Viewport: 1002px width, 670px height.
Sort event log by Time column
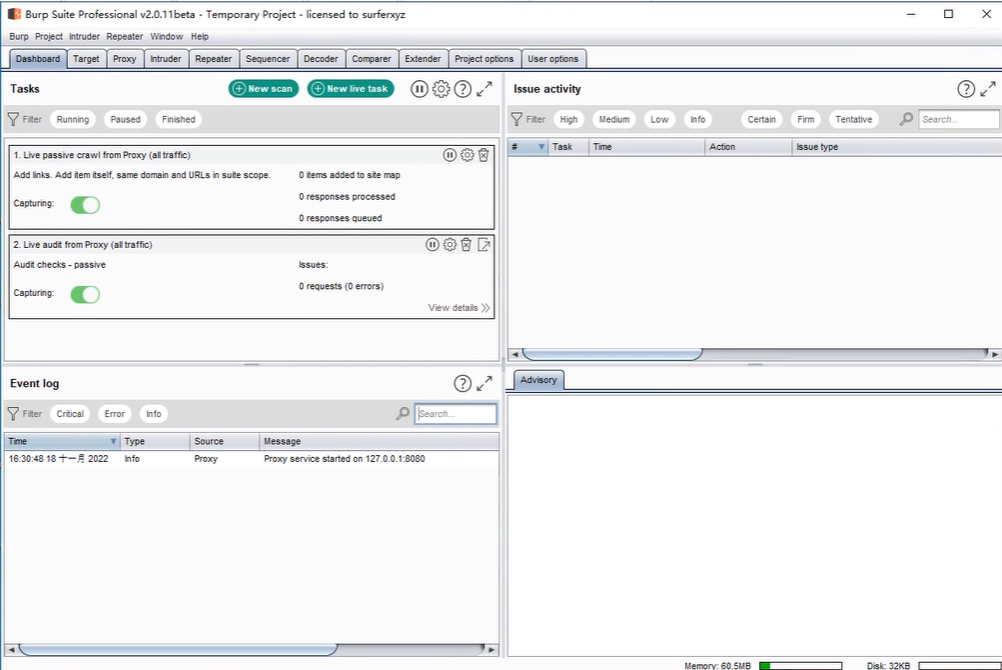pyautogui.click(x=62, y=441)
